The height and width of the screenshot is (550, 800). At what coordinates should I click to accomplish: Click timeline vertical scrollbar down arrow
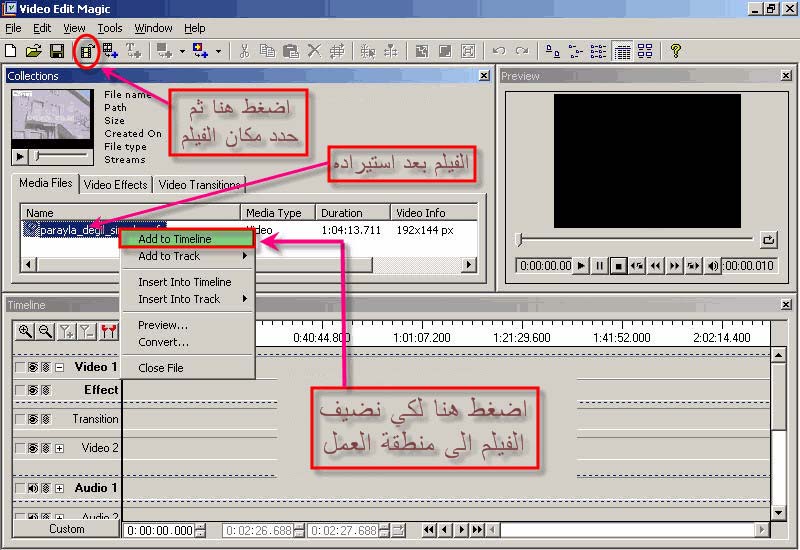[778, 513]
